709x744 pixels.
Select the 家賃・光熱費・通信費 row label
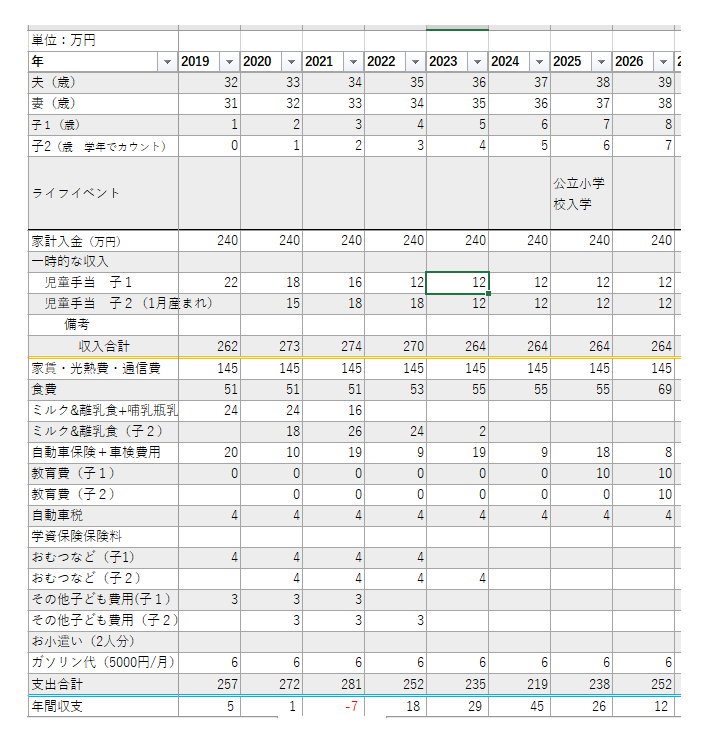[103, 369]
